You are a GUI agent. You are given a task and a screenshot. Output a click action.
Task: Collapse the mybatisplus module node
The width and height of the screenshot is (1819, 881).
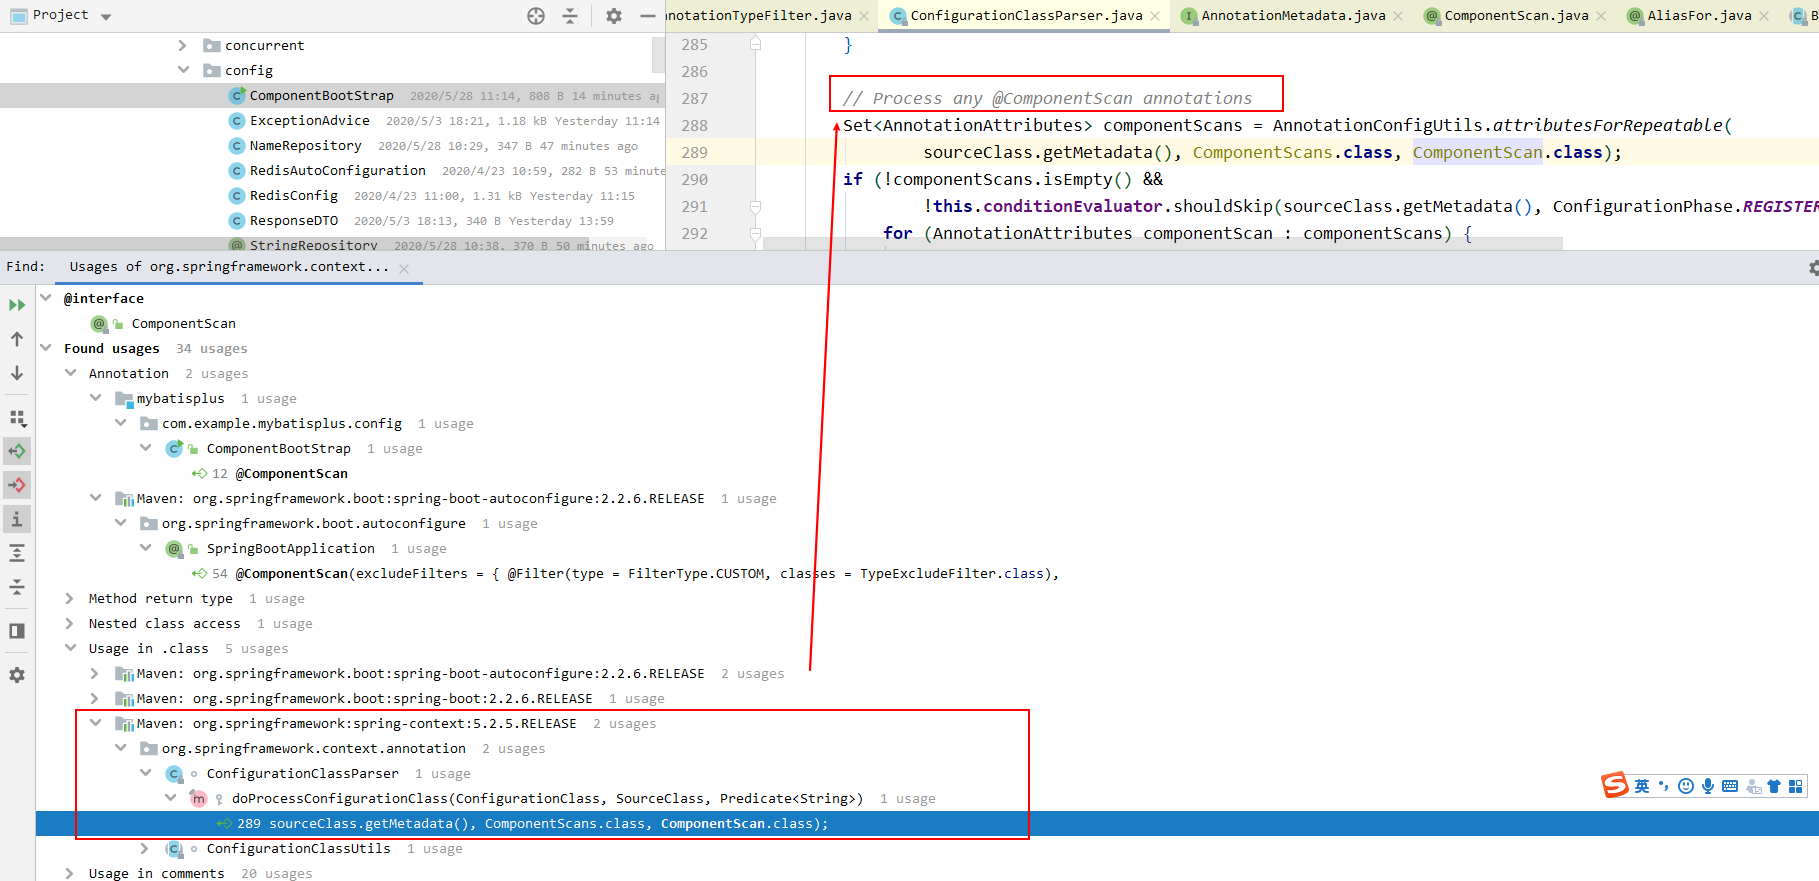pos(95,398)
